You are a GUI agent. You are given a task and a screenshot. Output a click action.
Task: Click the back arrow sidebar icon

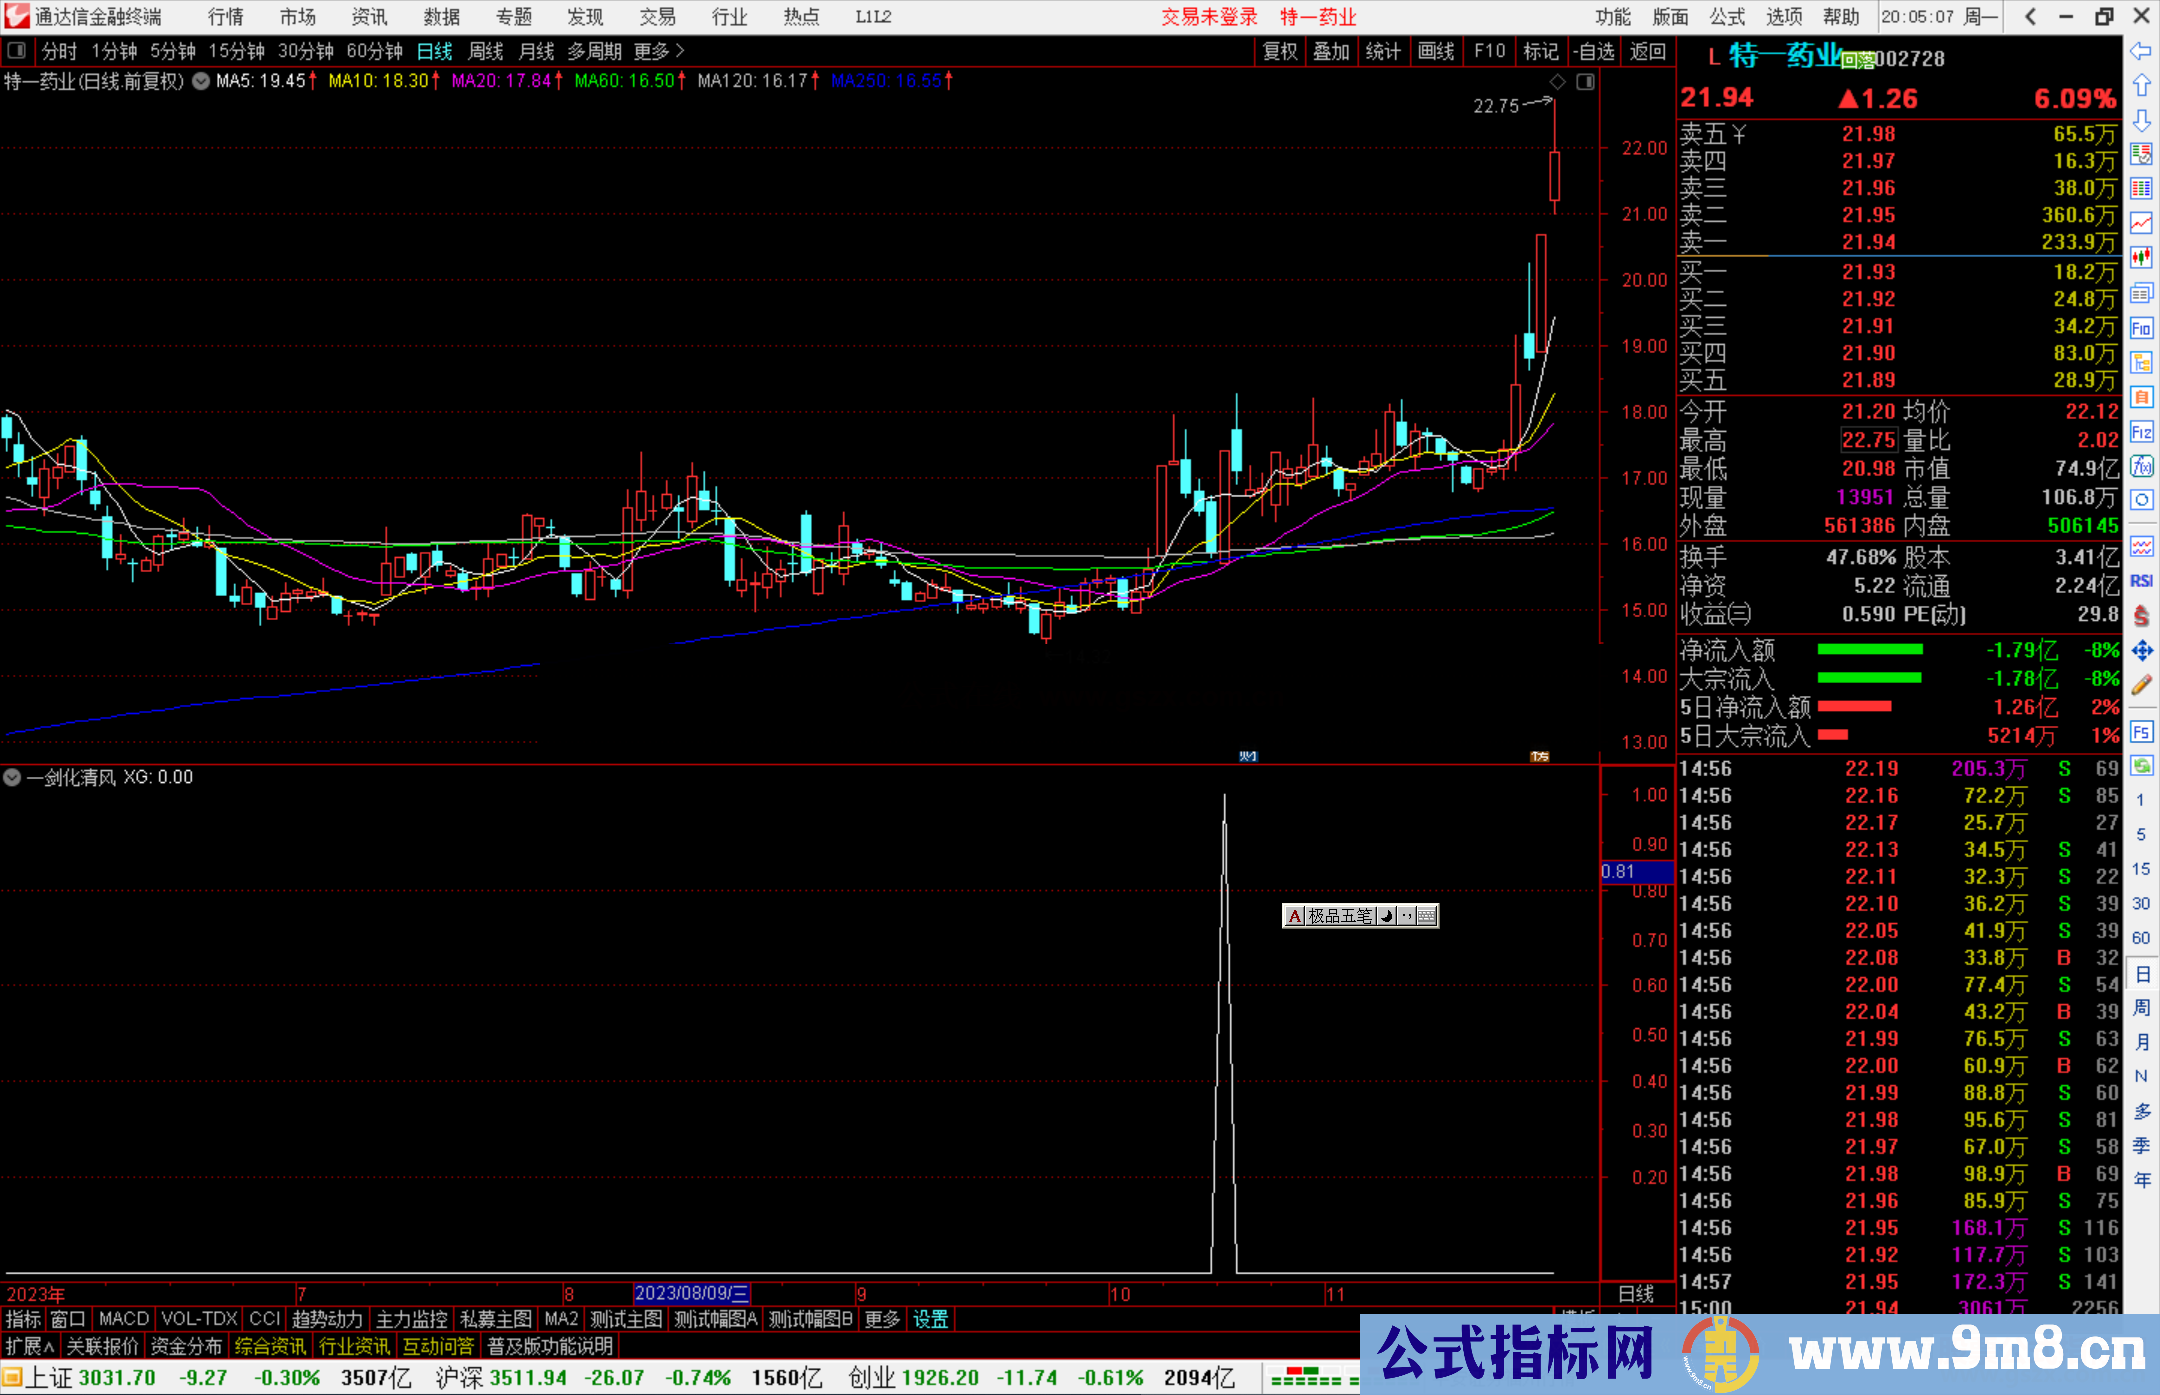click(x=2141, y=51)
